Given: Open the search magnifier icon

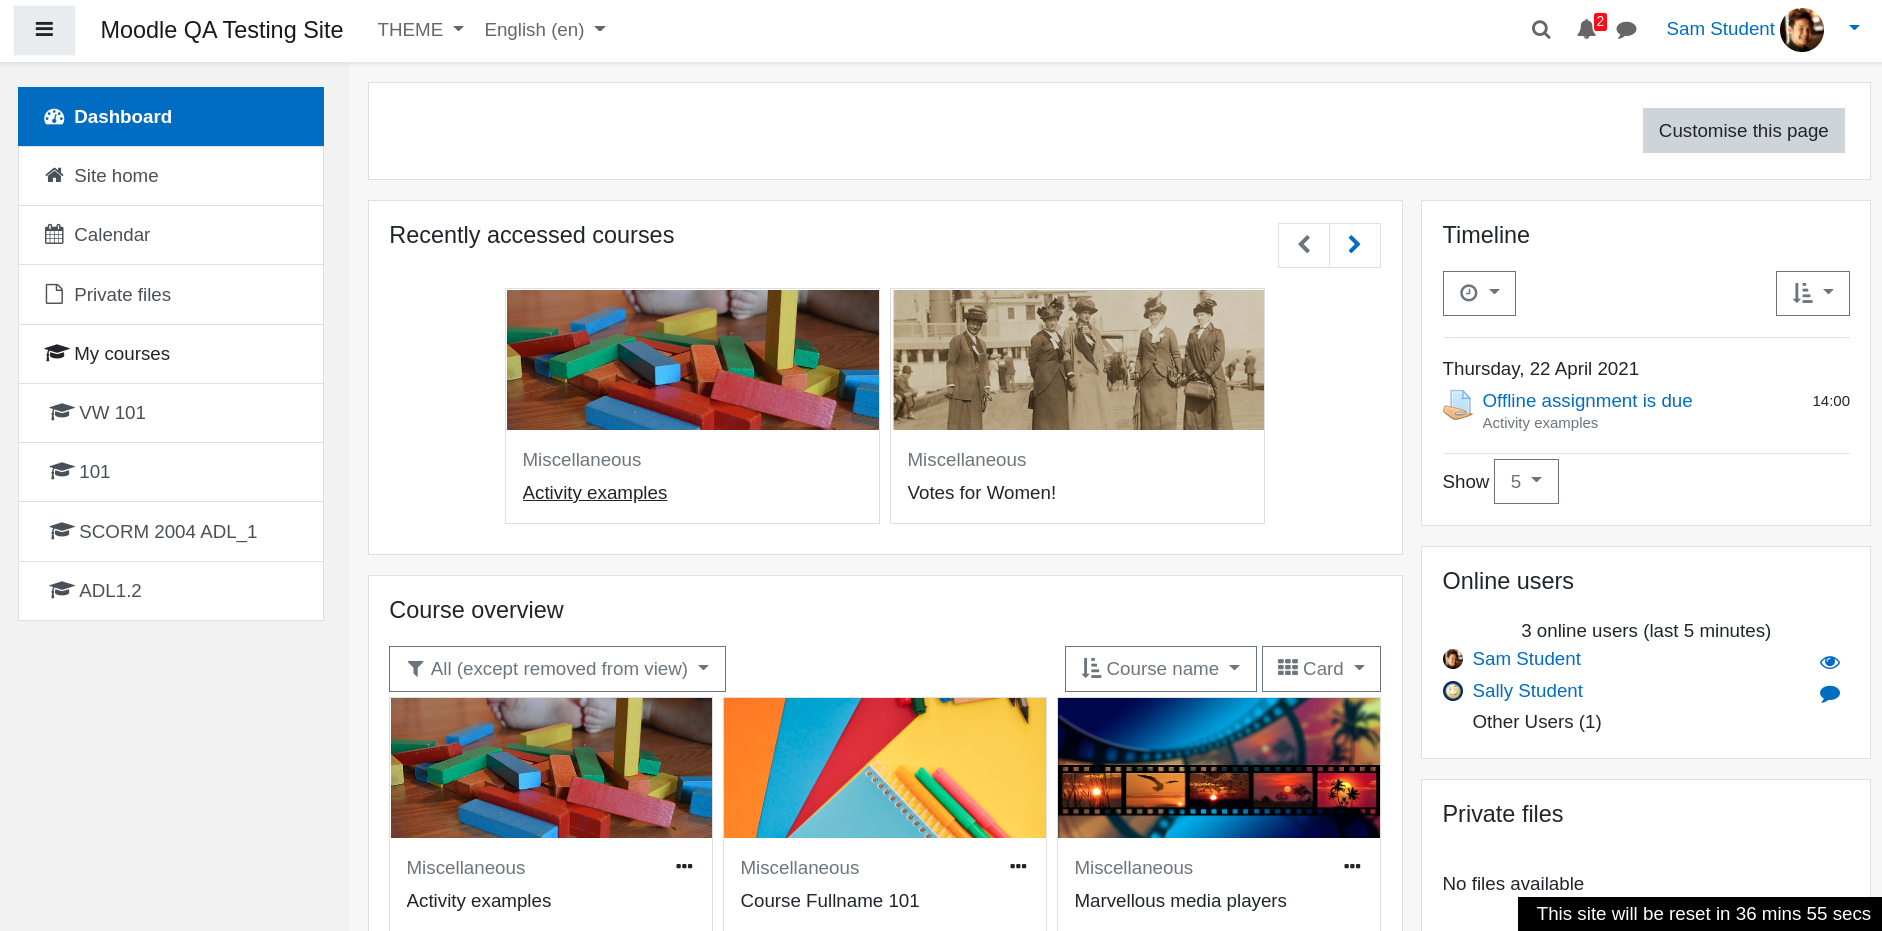Looking at the screenshot, I should 1541,30.
